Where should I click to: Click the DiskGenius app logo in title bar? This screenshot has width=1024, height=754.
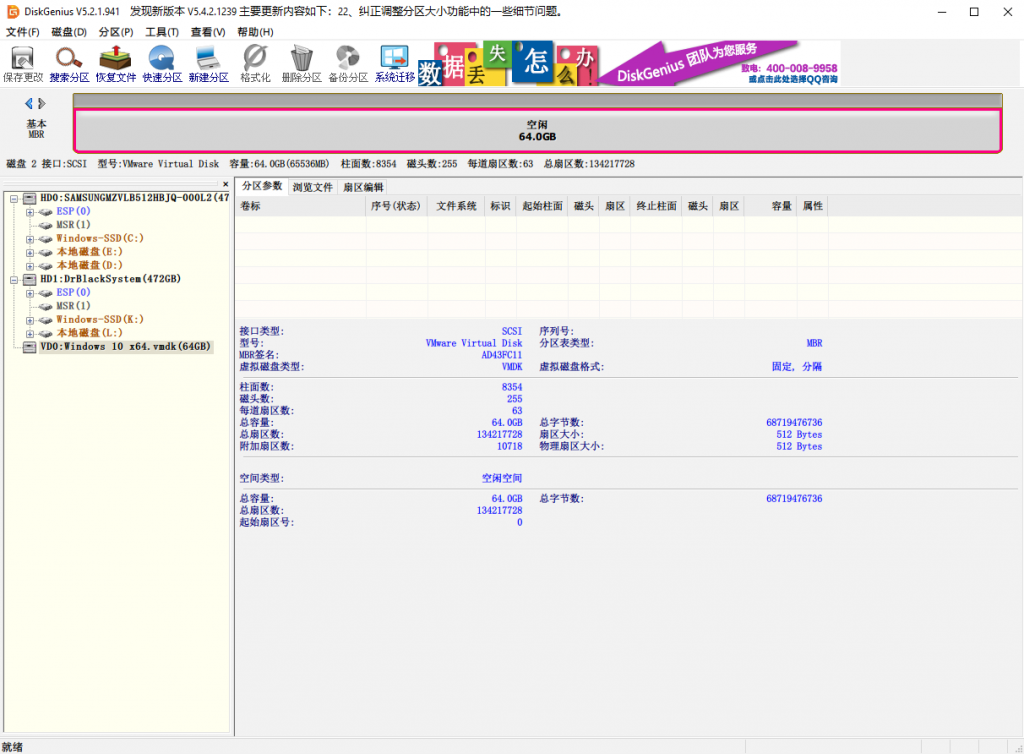(12, 12)
